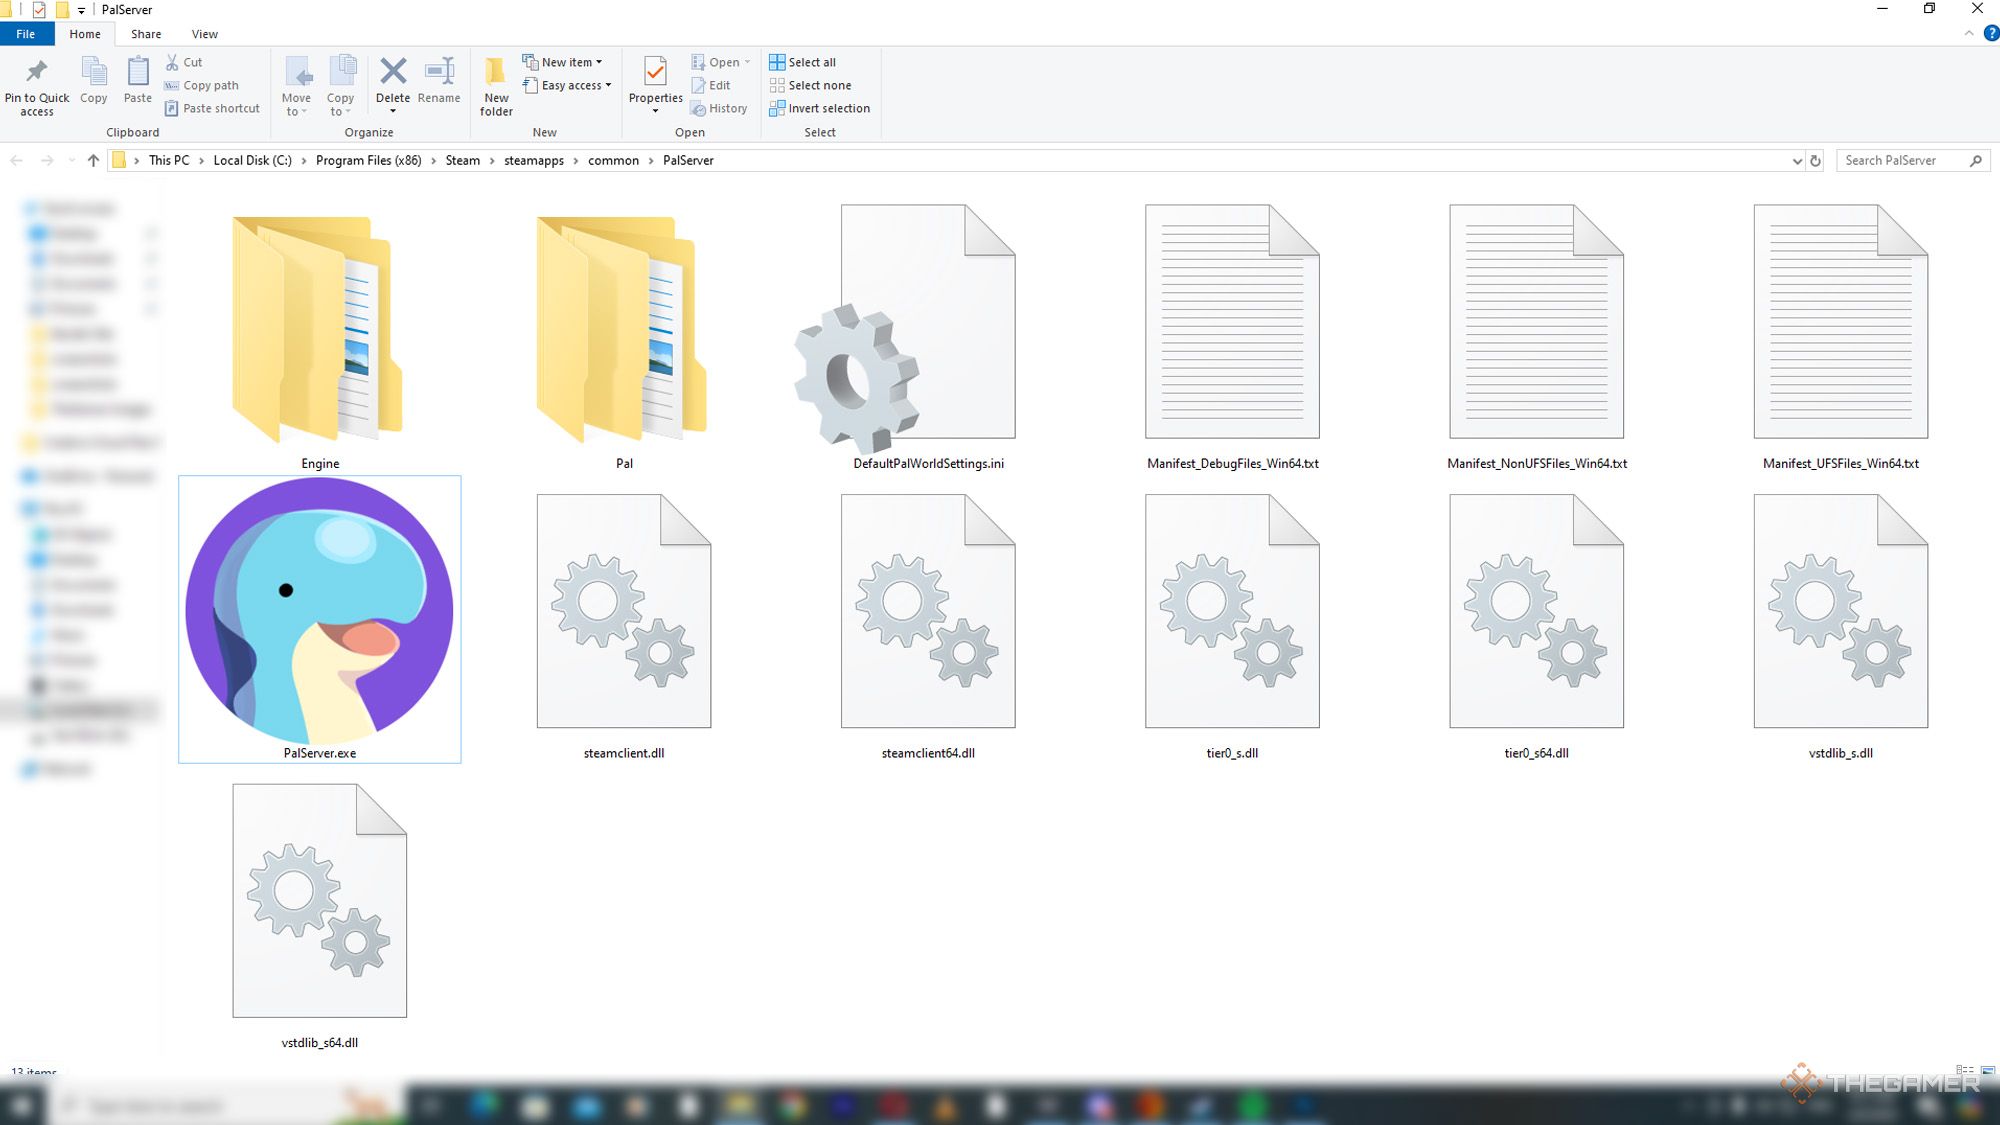Click Paste shortcut in ribbon
2000x1125 pixels.
pos(212,108)
